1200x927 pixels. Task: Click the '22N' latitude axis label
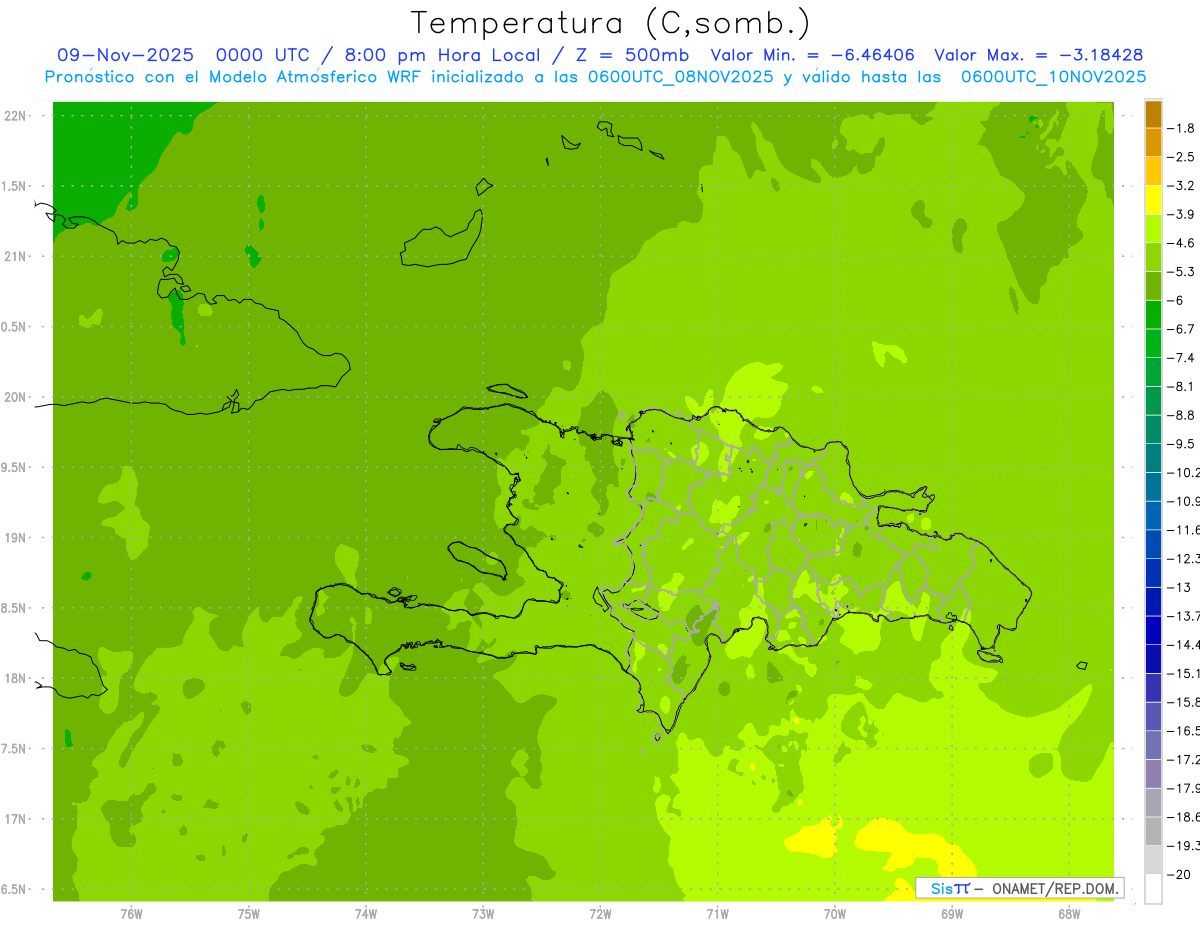pyautogui.click(x=15, y=116)
